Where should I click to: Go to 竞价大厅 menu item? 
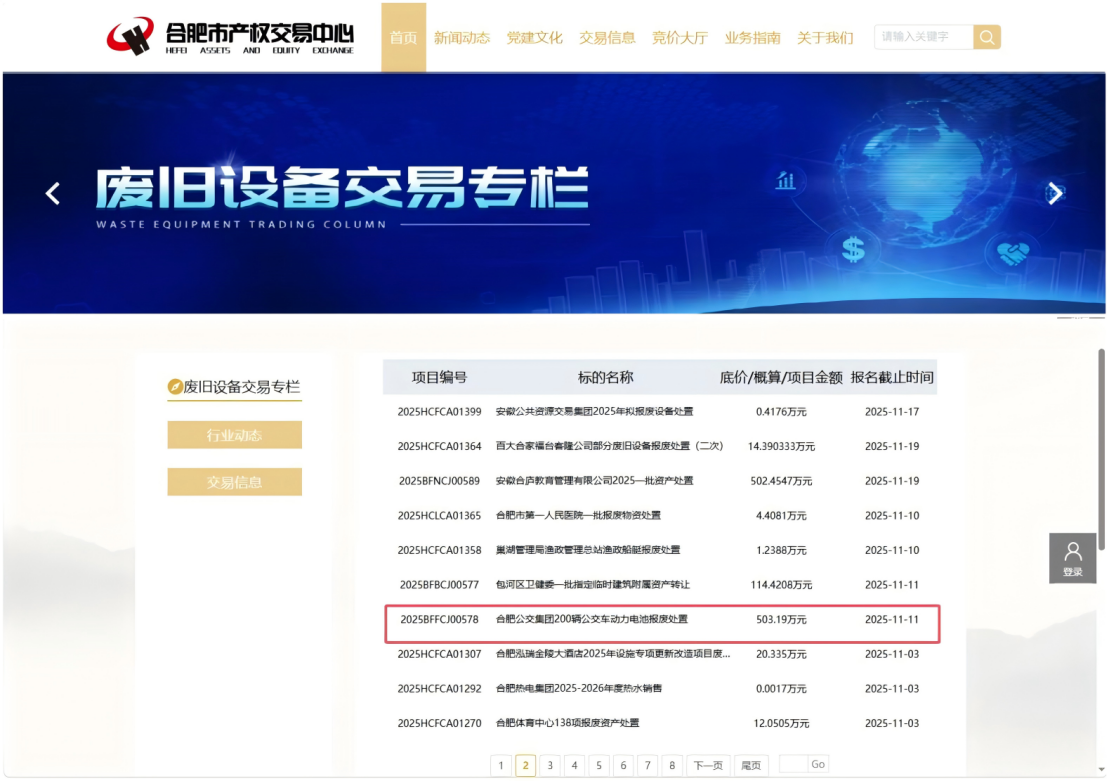[x=680, y=38]
